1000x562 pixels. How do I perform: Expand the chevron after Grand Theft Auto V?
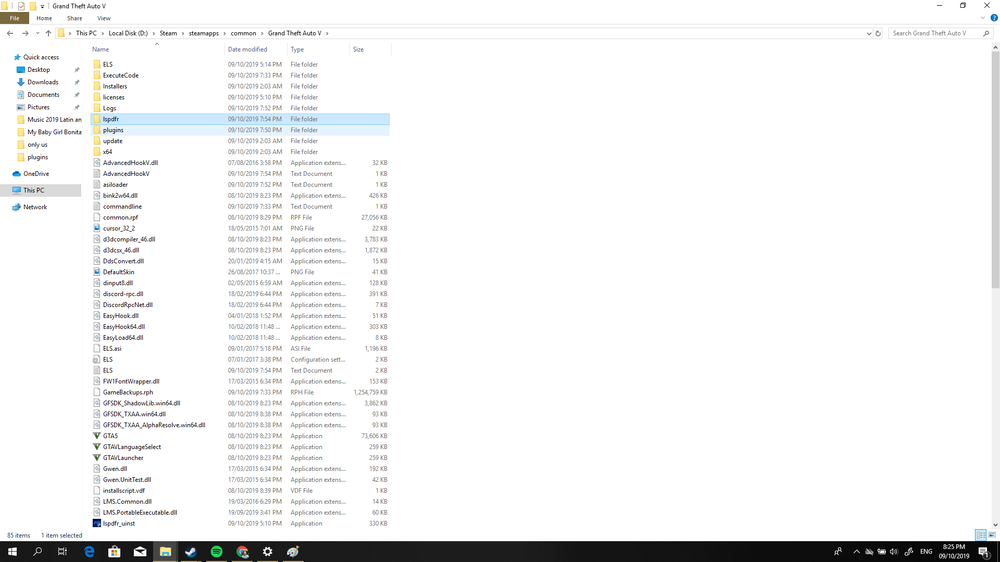point(328,33)
